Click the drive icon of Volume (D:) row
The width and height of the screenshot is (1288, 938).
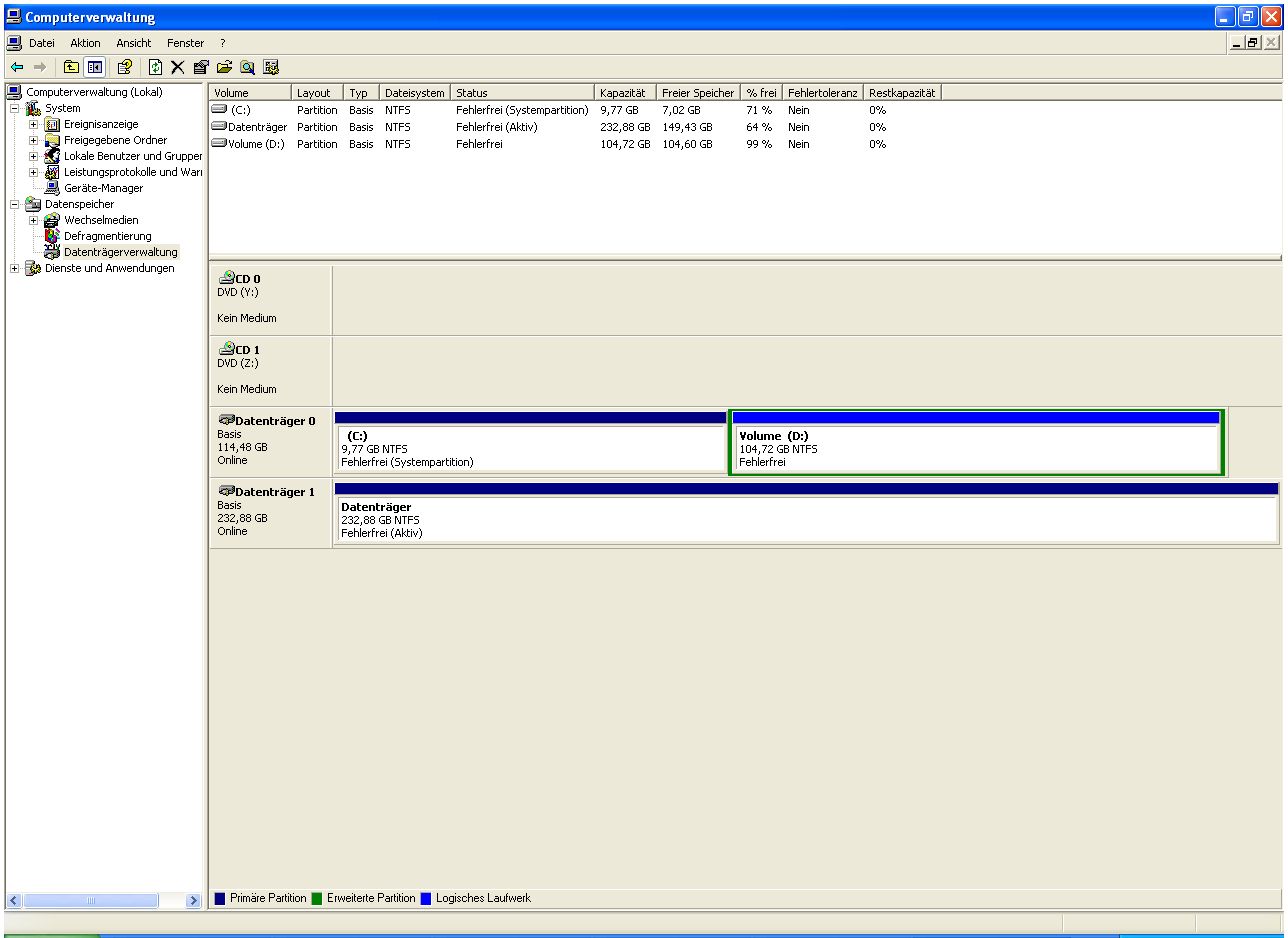220,144
